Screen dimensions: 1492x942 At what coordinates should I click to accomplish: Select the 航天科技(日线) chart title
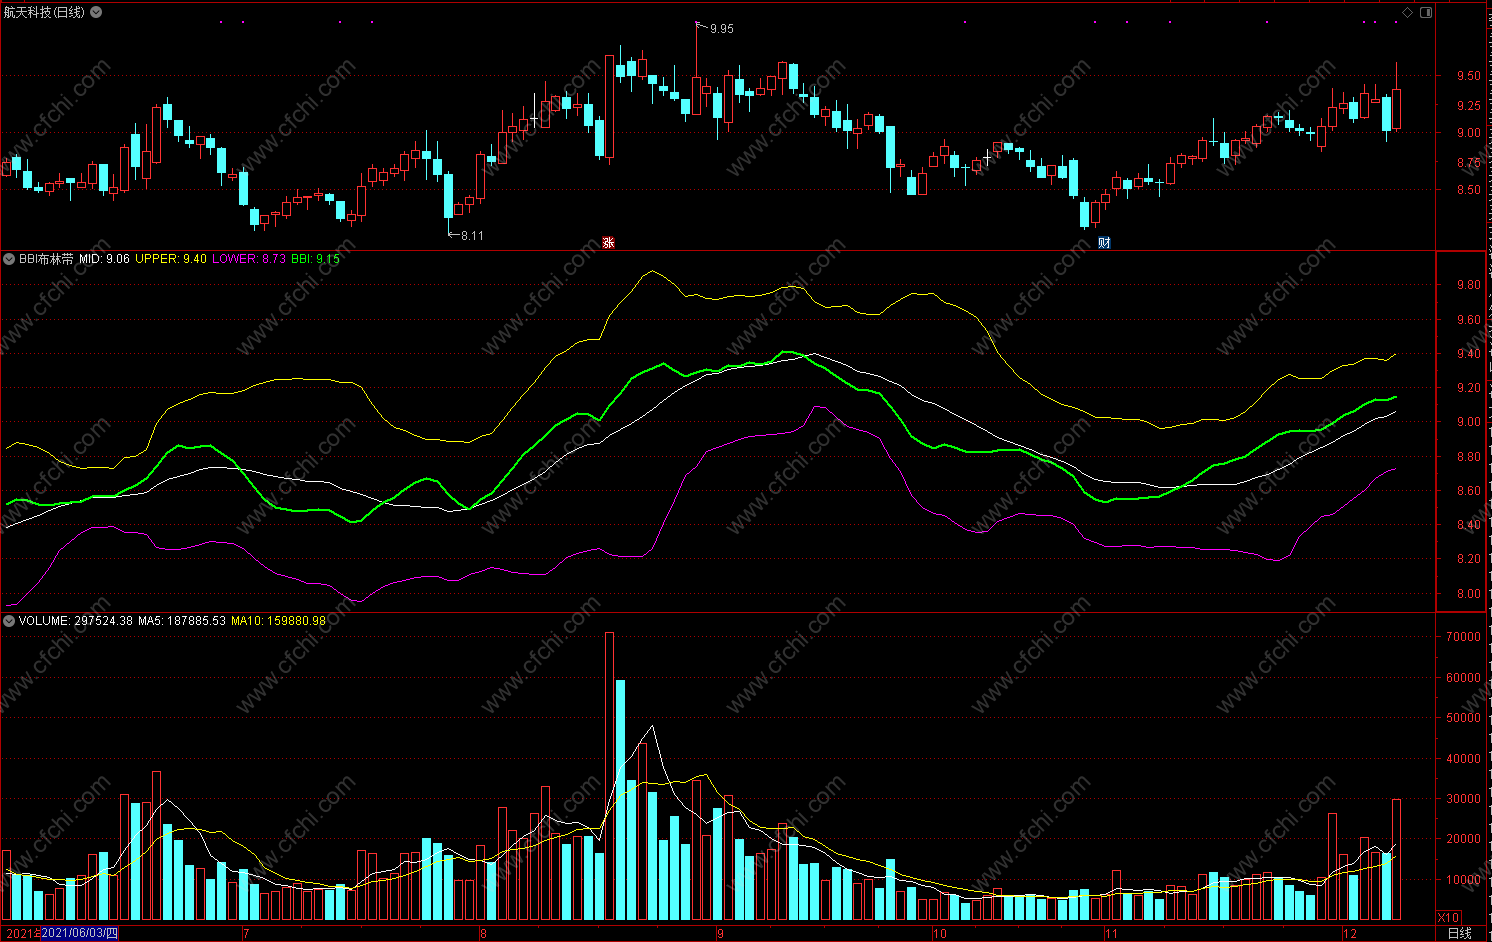pos(44,12)
